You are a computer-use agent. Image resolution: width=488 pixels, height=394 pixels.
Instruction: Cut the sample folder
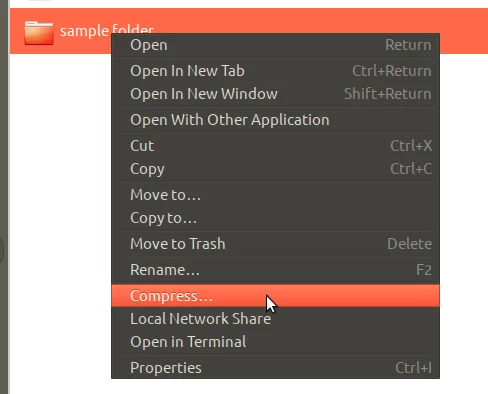pyautogui.click(x=275, y=146)
